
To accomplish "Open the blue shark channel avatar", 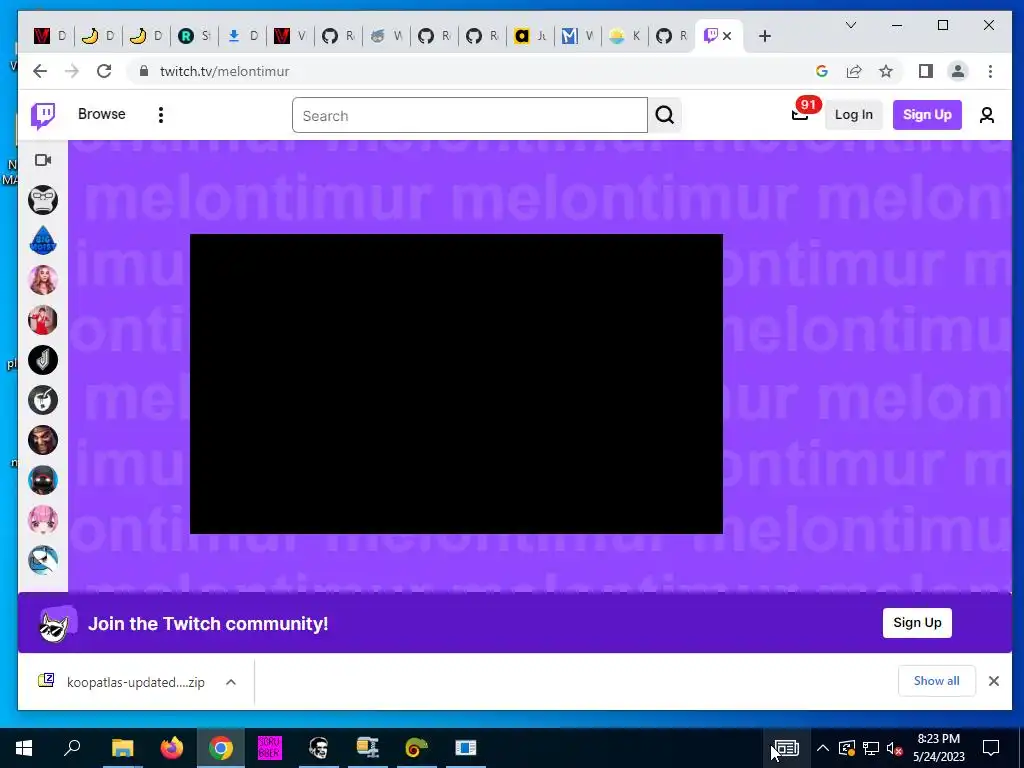I will [x=43, y=560].
